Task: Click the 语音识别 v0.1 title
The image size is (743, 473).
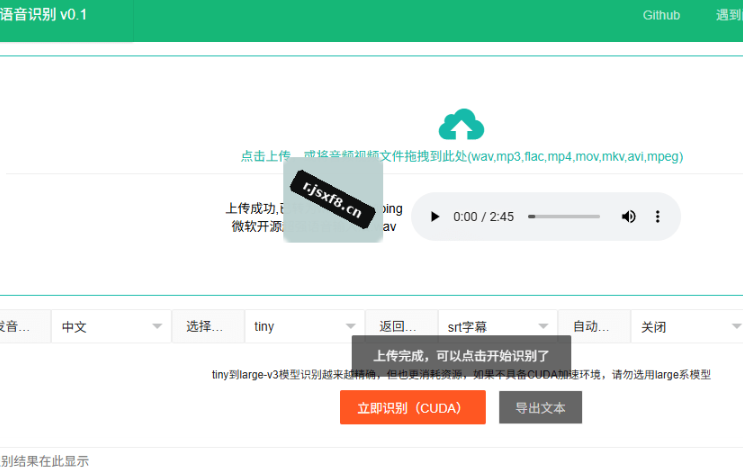Action: pyautogui.click(x=43, y=14)
